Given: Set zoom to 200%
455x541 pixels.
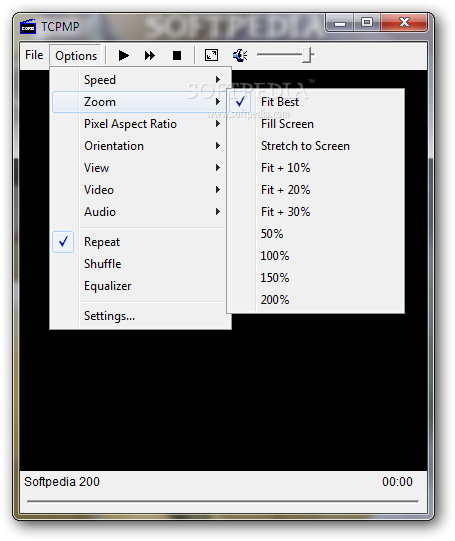Looking at the screenshot, I should [x=316, y=300].
